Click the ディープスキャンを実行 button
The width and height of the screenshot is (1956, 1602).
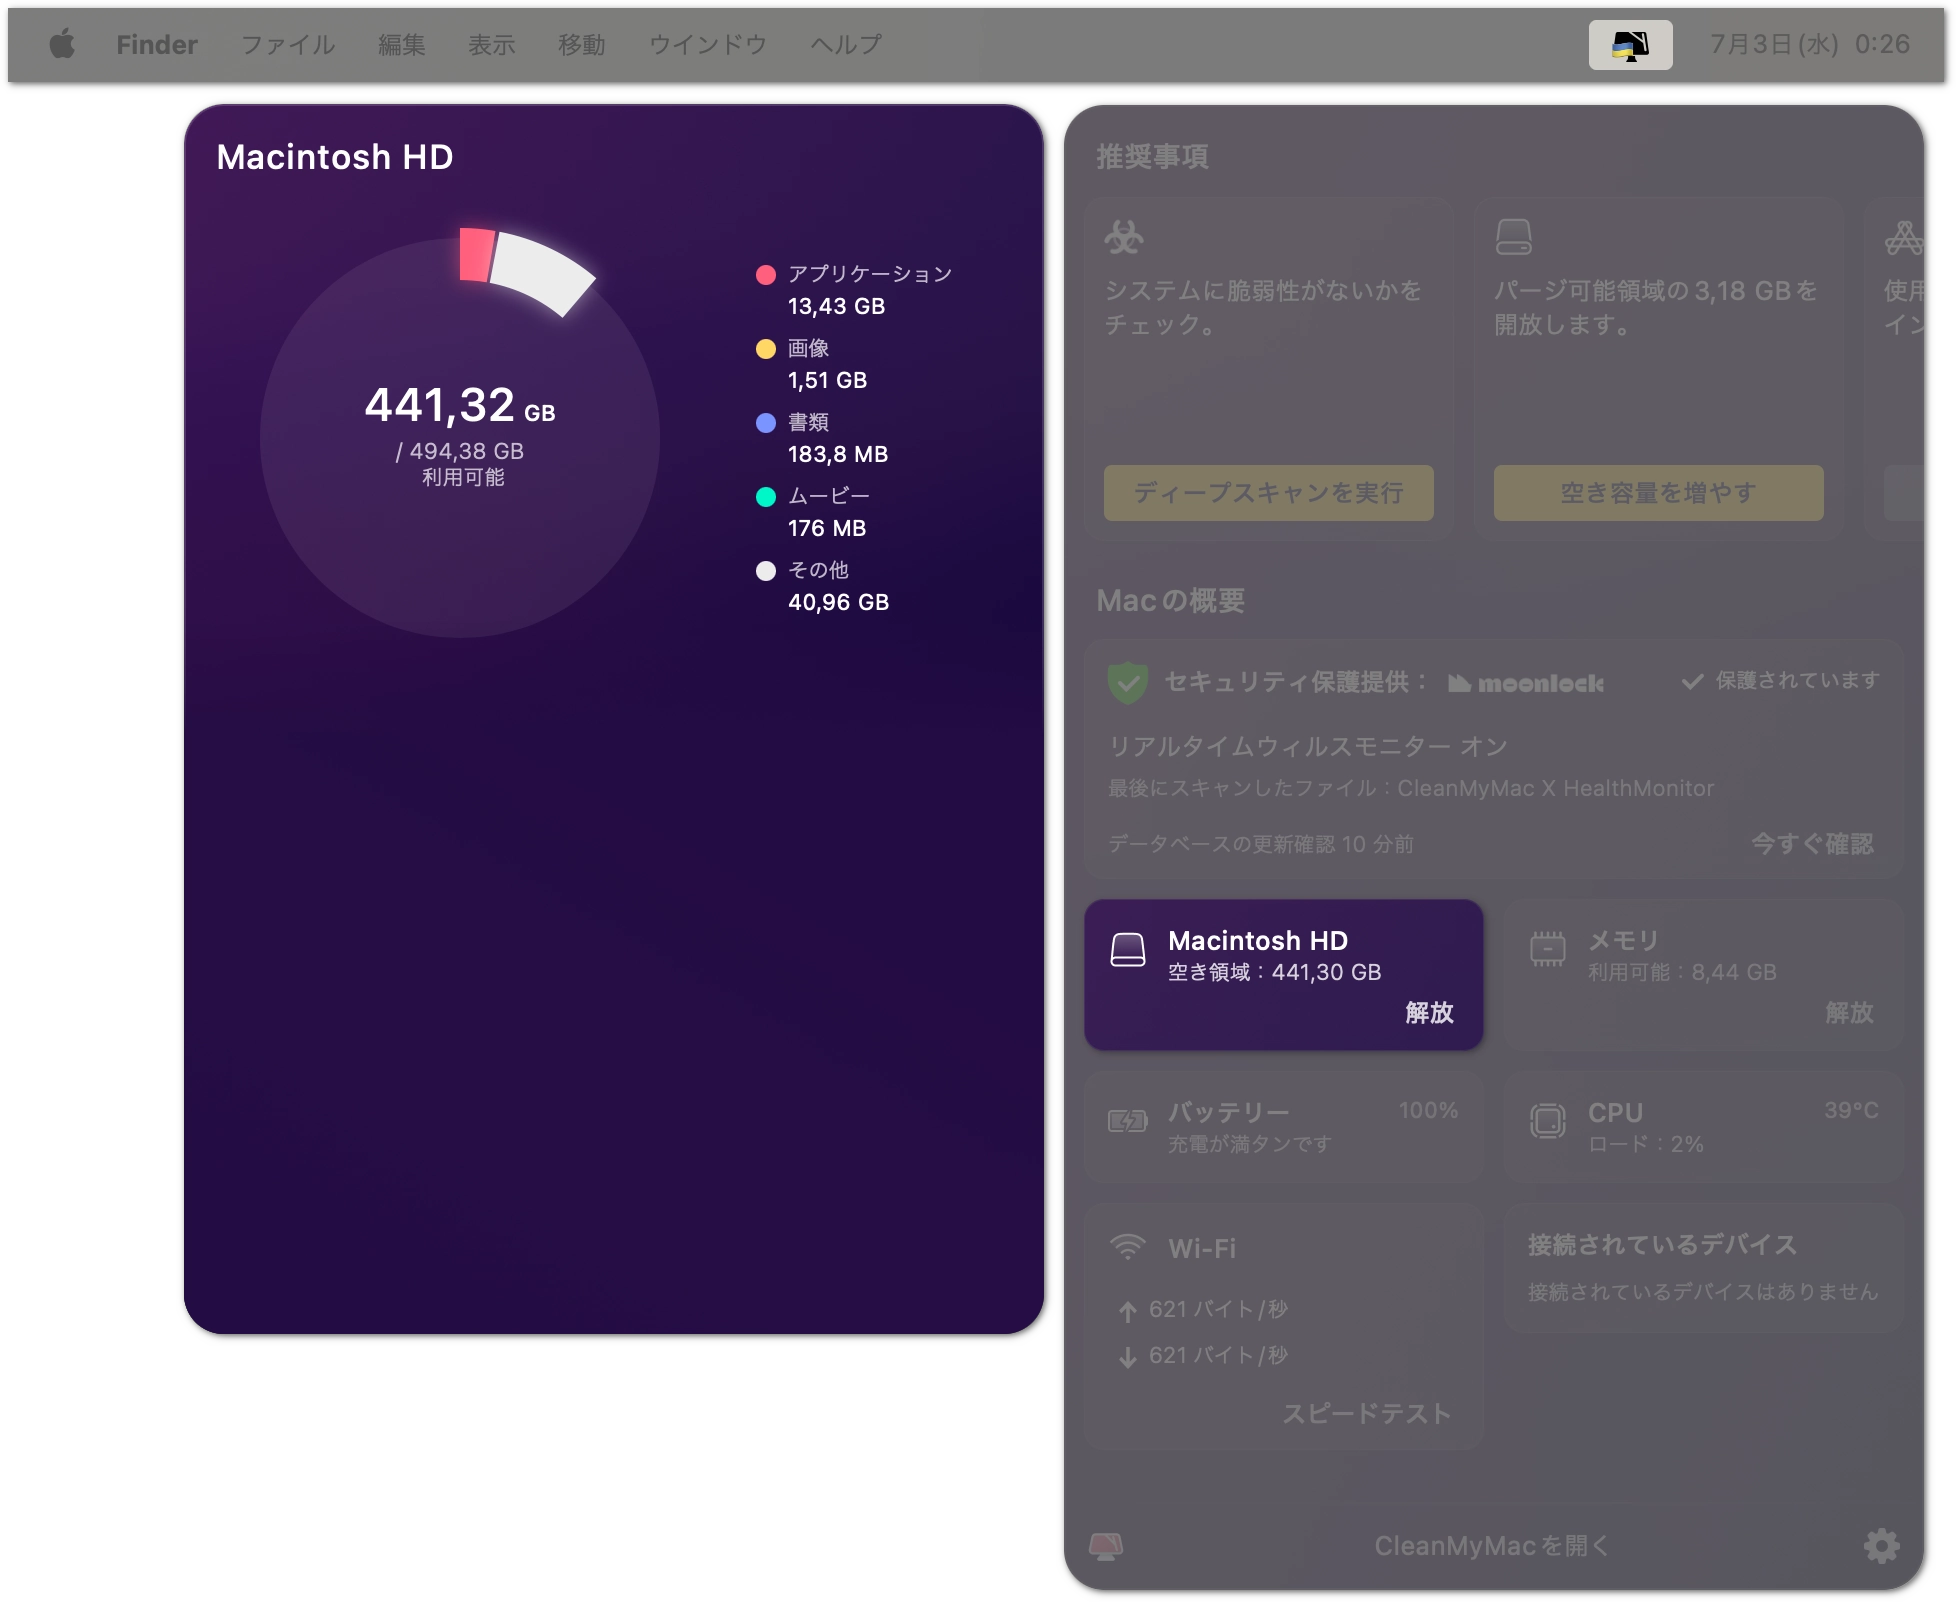coord(1268,493)
